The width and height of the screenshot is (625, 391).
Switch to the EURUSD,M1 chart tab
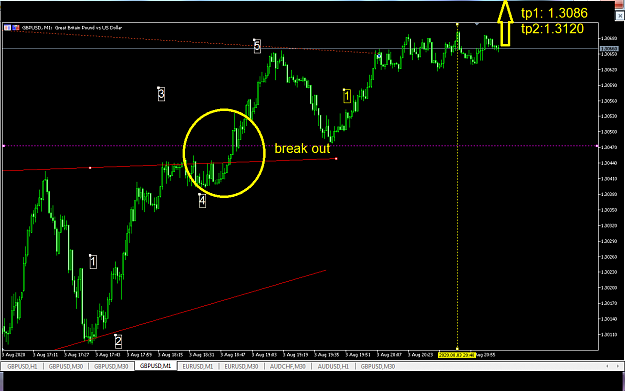tap(198, 366)
